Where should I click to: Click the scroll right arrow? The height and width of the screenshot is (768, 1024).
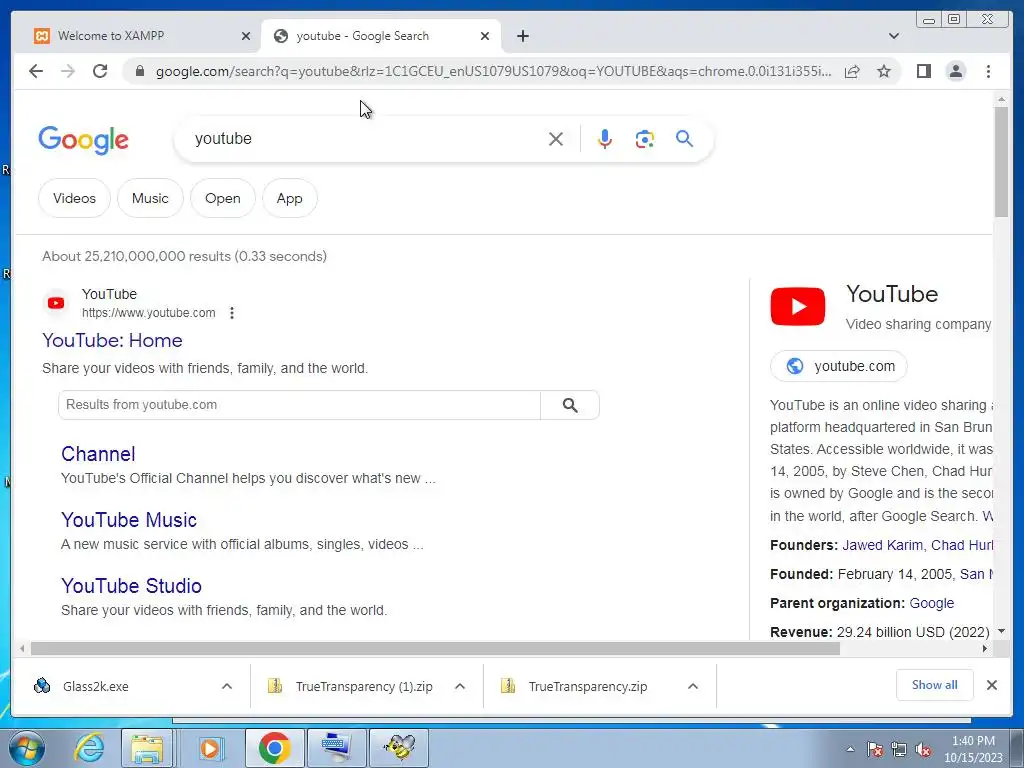pyautogui.click(x=985, y=648)
